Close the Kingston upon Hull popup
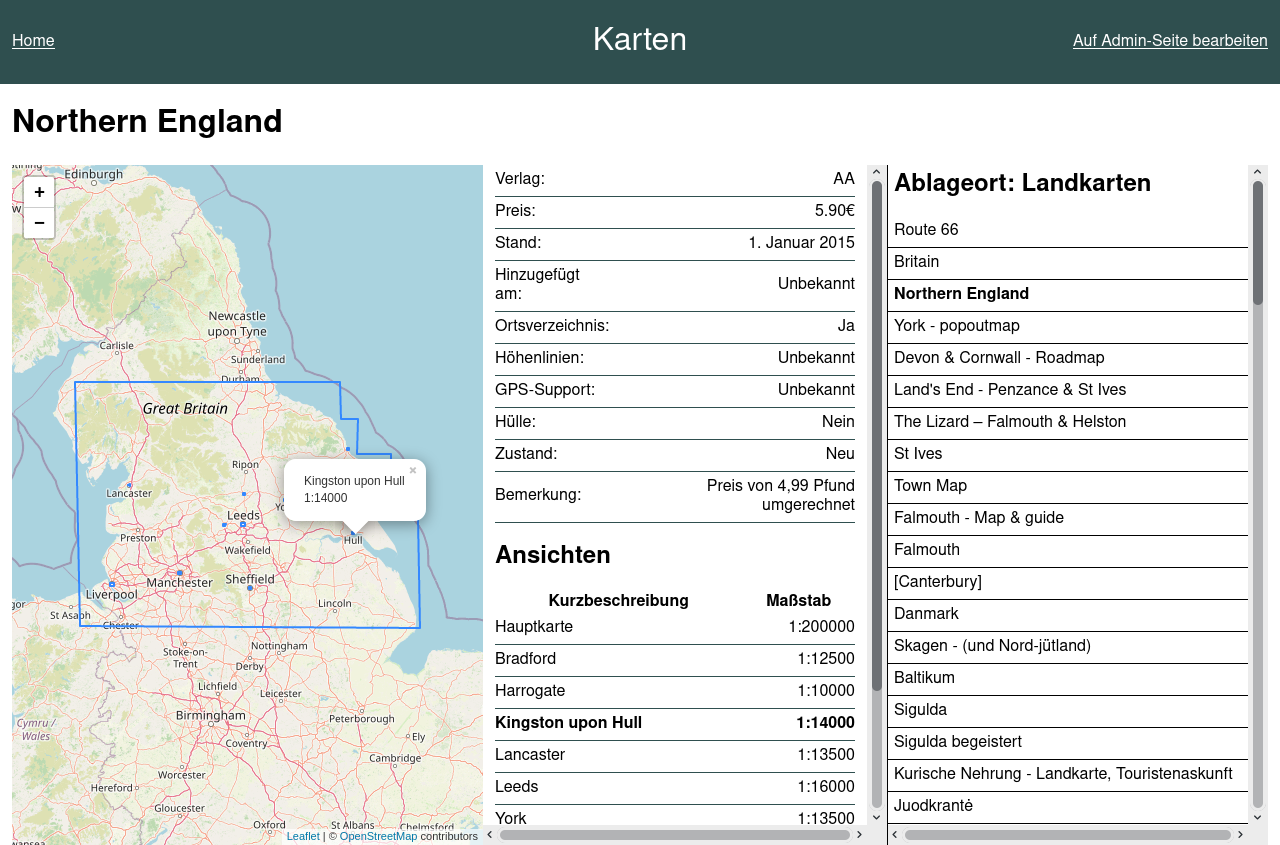The image size is (1280, 845). pyautogui.click(x=413, y=470)
